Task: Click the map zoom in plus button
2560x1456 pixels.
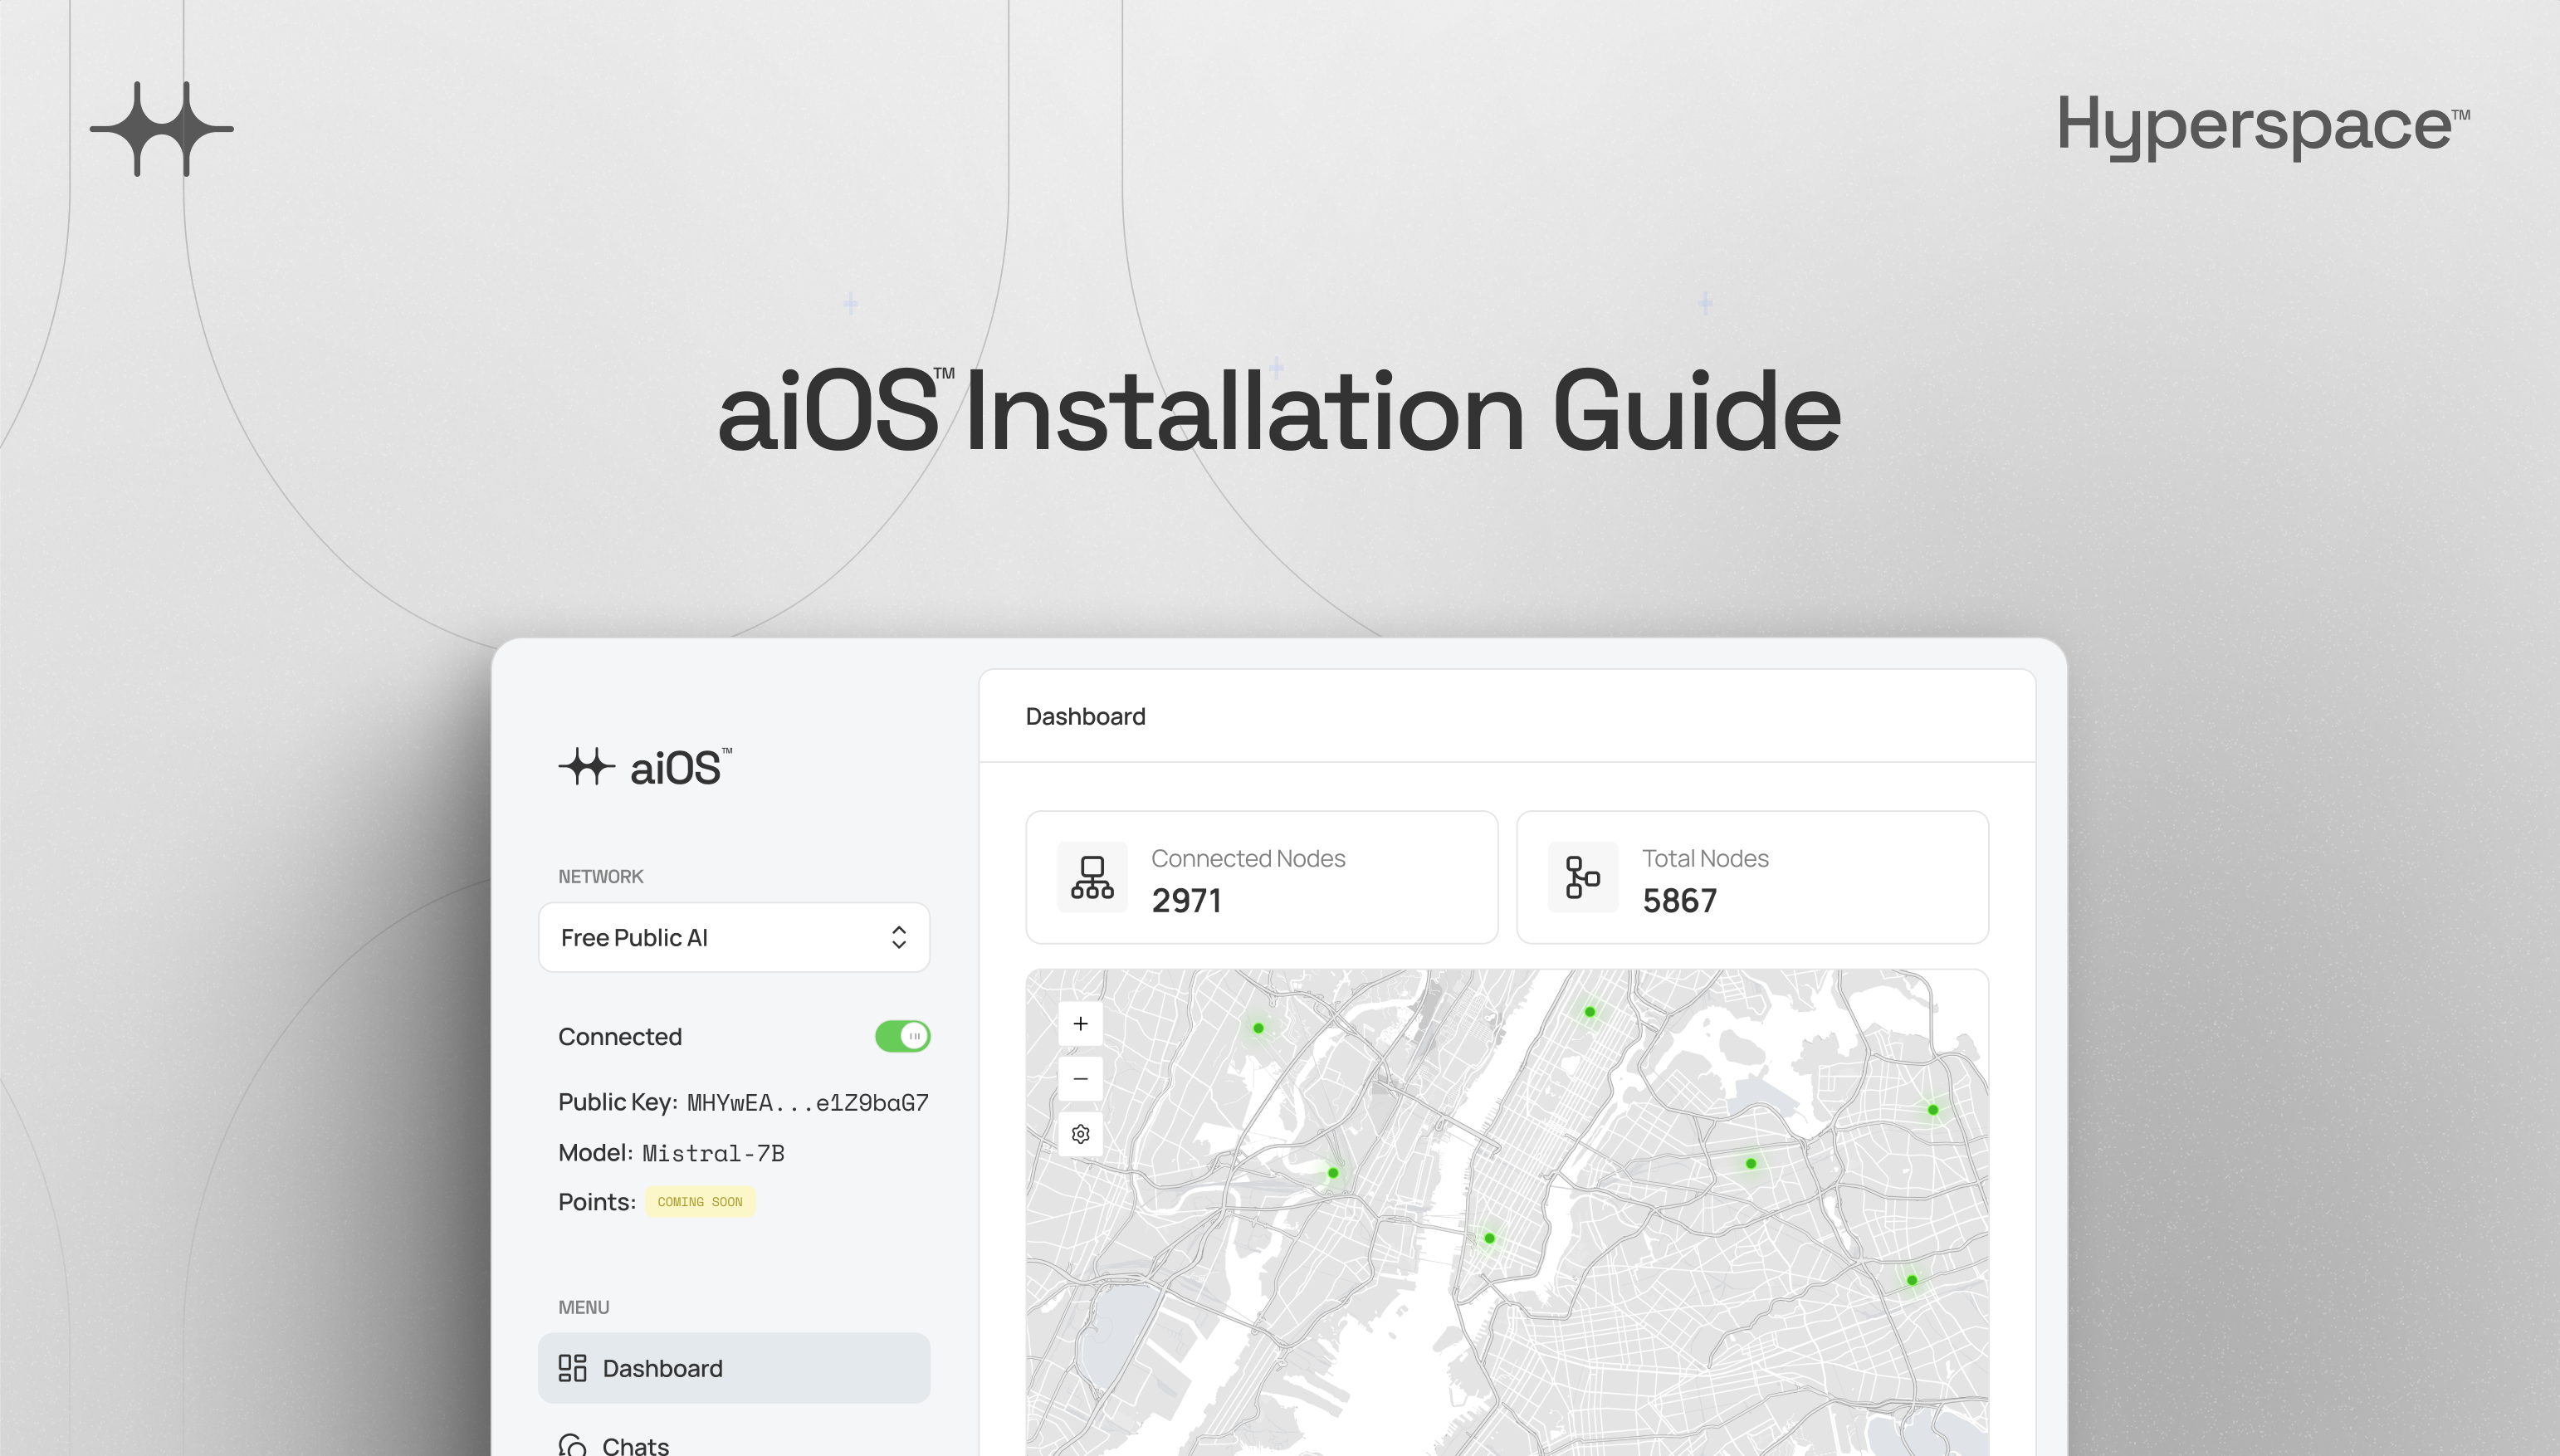Action: 1080,1023
